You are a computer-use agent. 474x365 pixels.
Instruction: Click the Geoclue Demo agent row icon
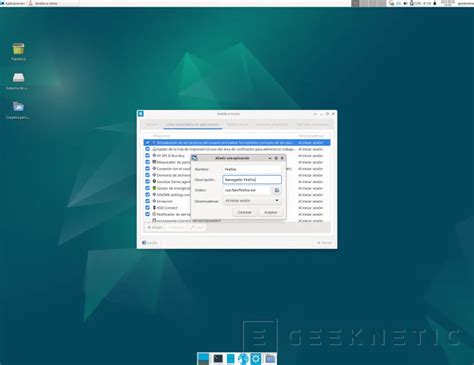click(x=154, y=182)
